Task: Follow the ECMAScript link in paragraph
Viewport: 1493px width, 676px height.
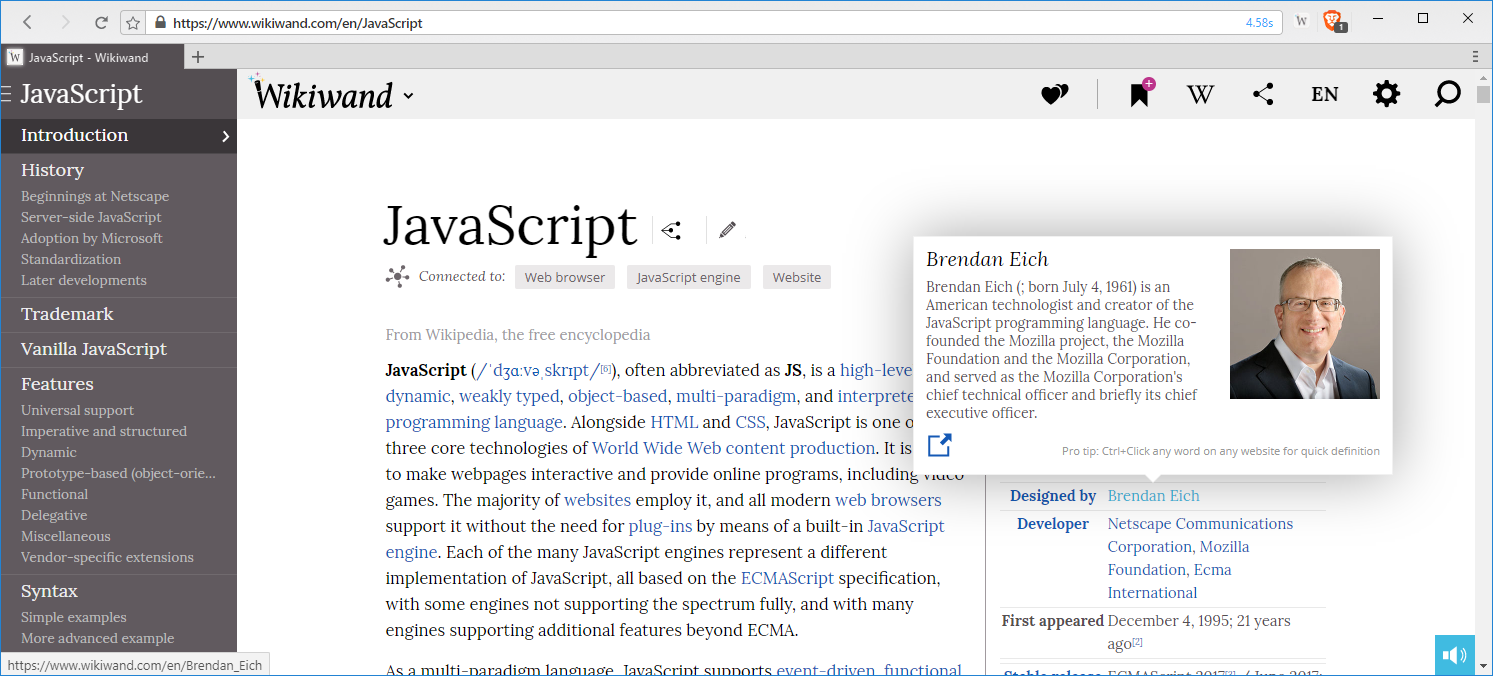Action: pyautogui.click(x=787, y=578)
